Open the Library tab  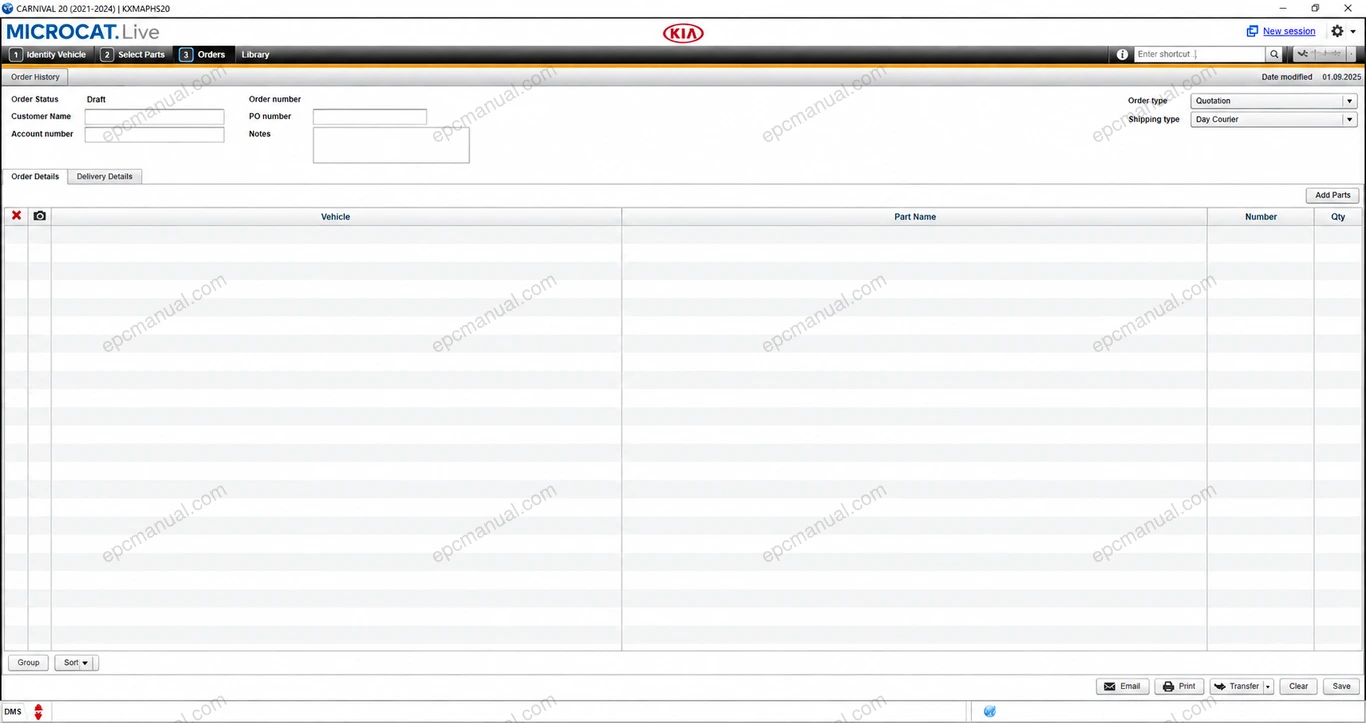tap(255, 54)
